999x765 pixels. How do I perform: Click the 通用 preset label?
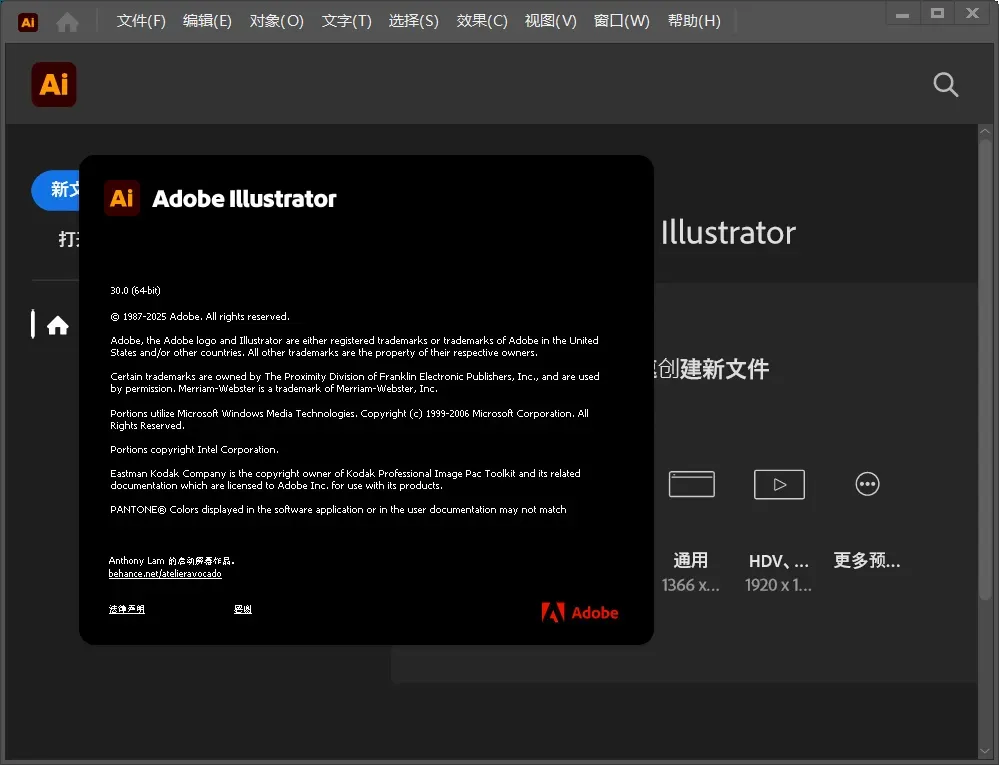click(691, 561)
